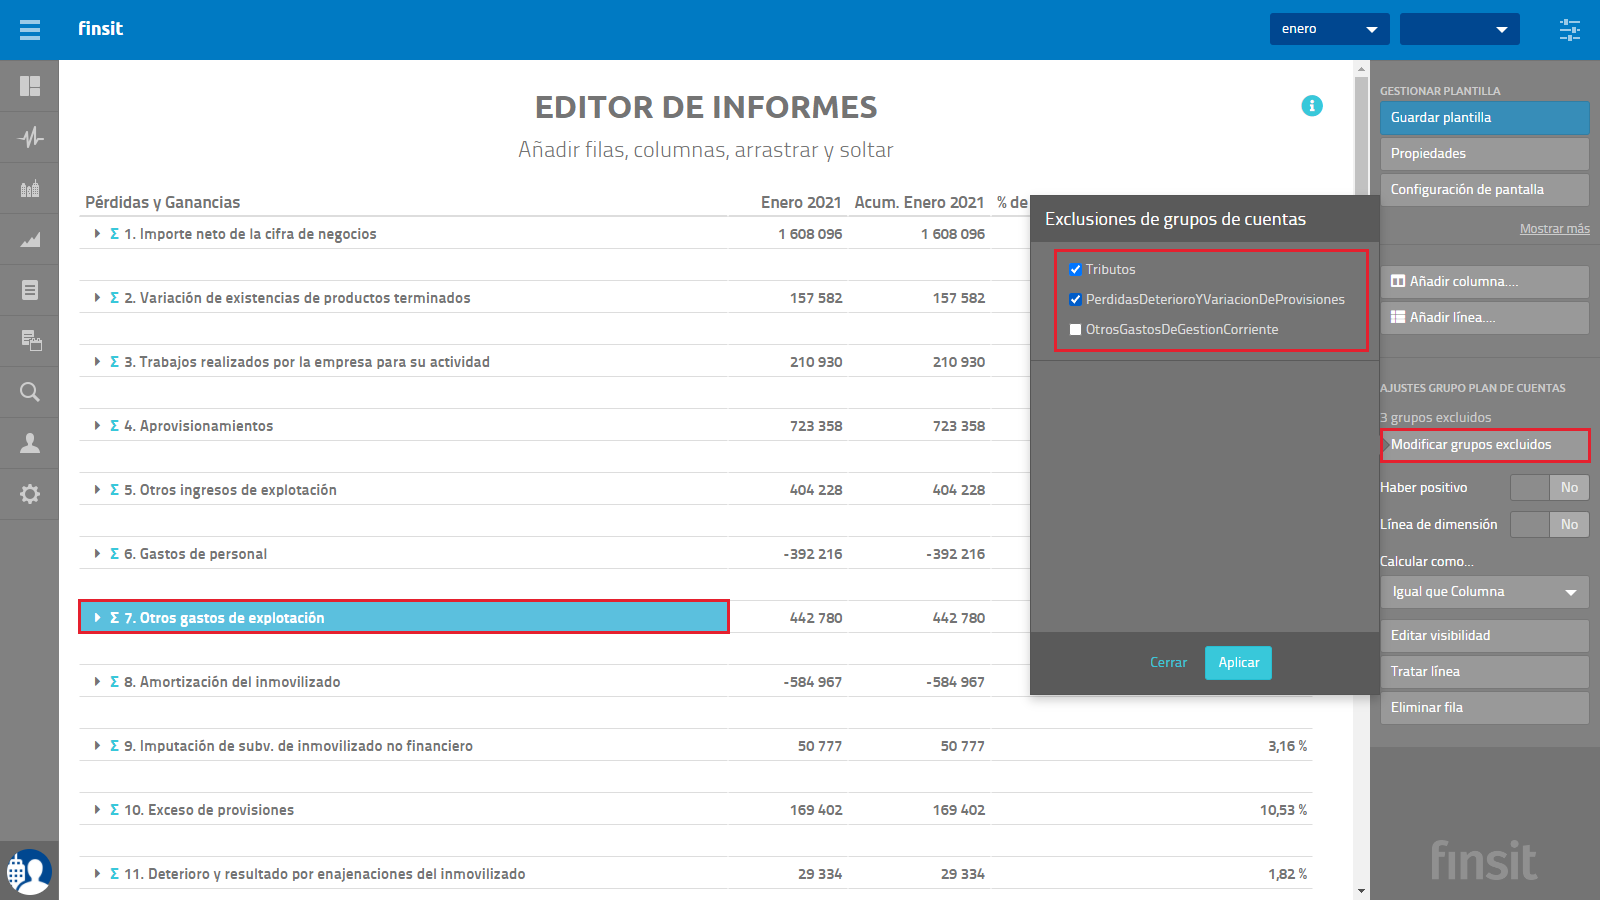Check OtrosGastosDeGestionCorriente checkbox
Screen dimensions: 1600x900
pos(1075,330)
